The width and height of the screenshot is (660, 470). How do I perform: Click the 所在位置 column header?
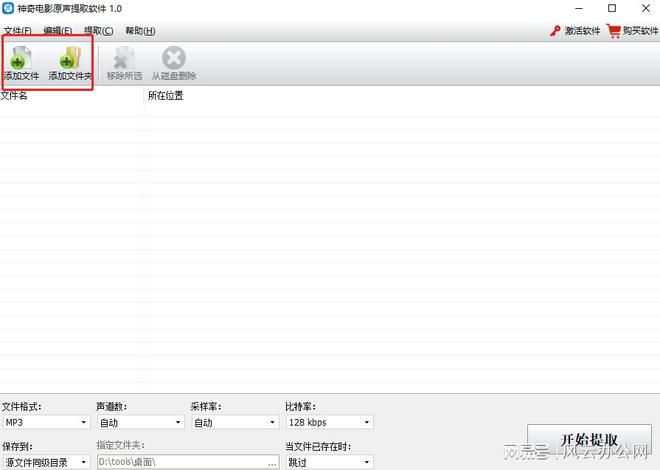pos(165,96)
